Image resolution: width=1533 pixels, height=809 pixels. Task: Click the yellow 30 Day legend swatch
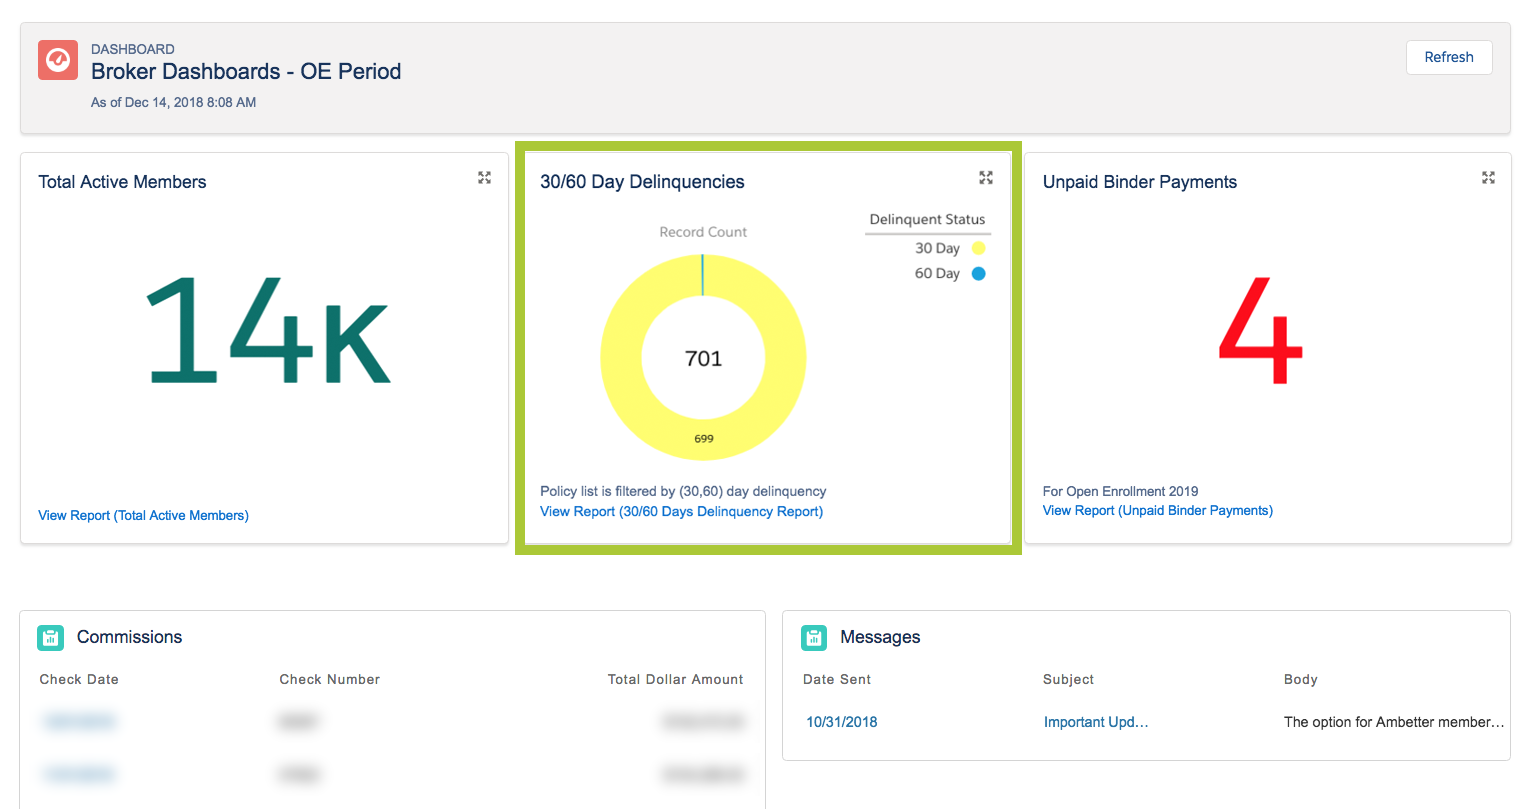tap(978, 248)
